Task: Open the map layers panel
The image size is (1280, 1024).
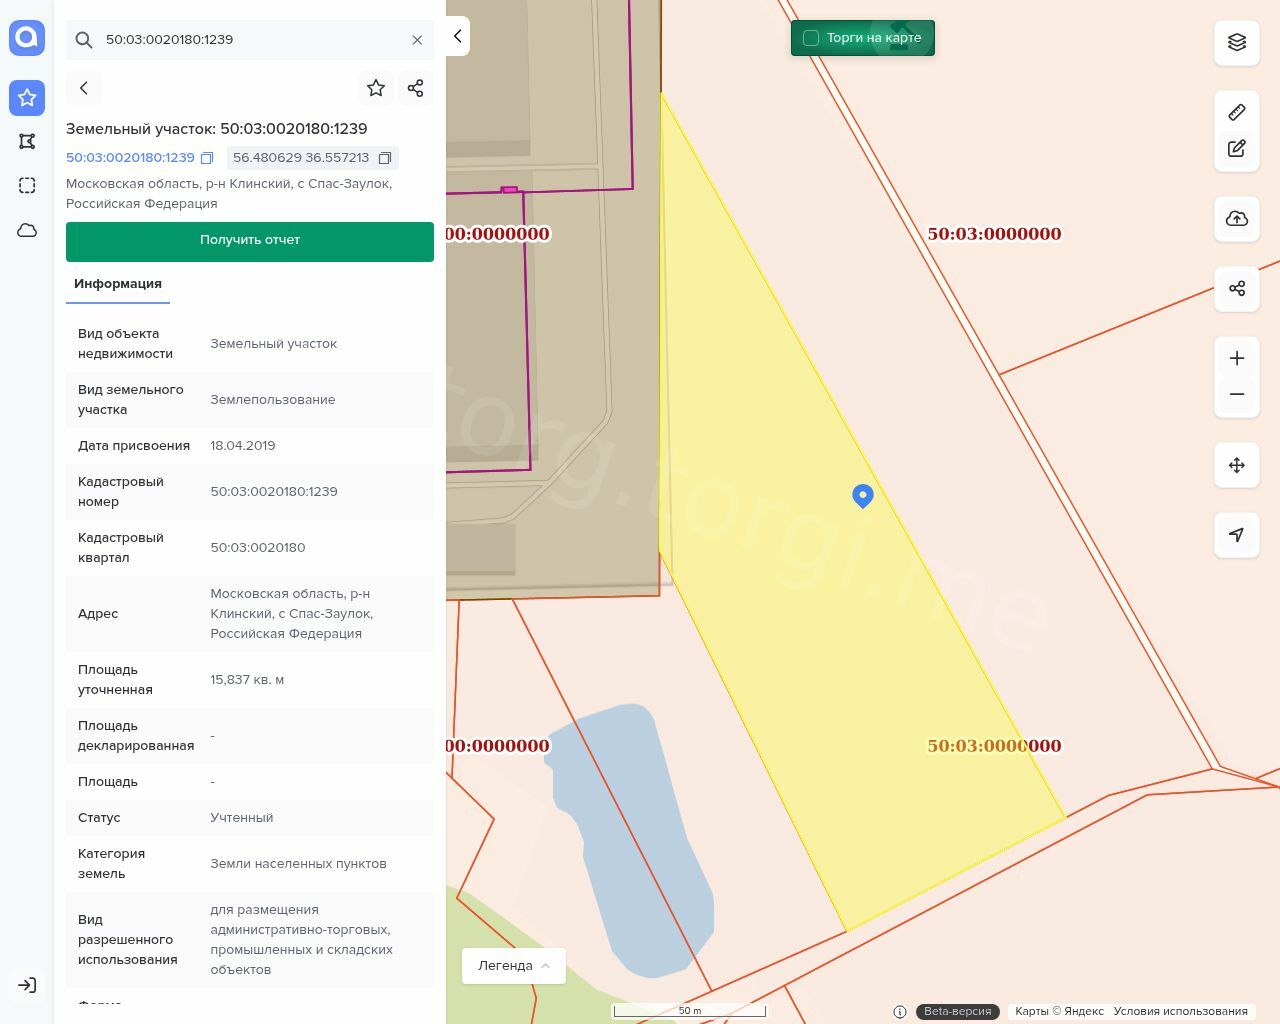Action: 1236,42
